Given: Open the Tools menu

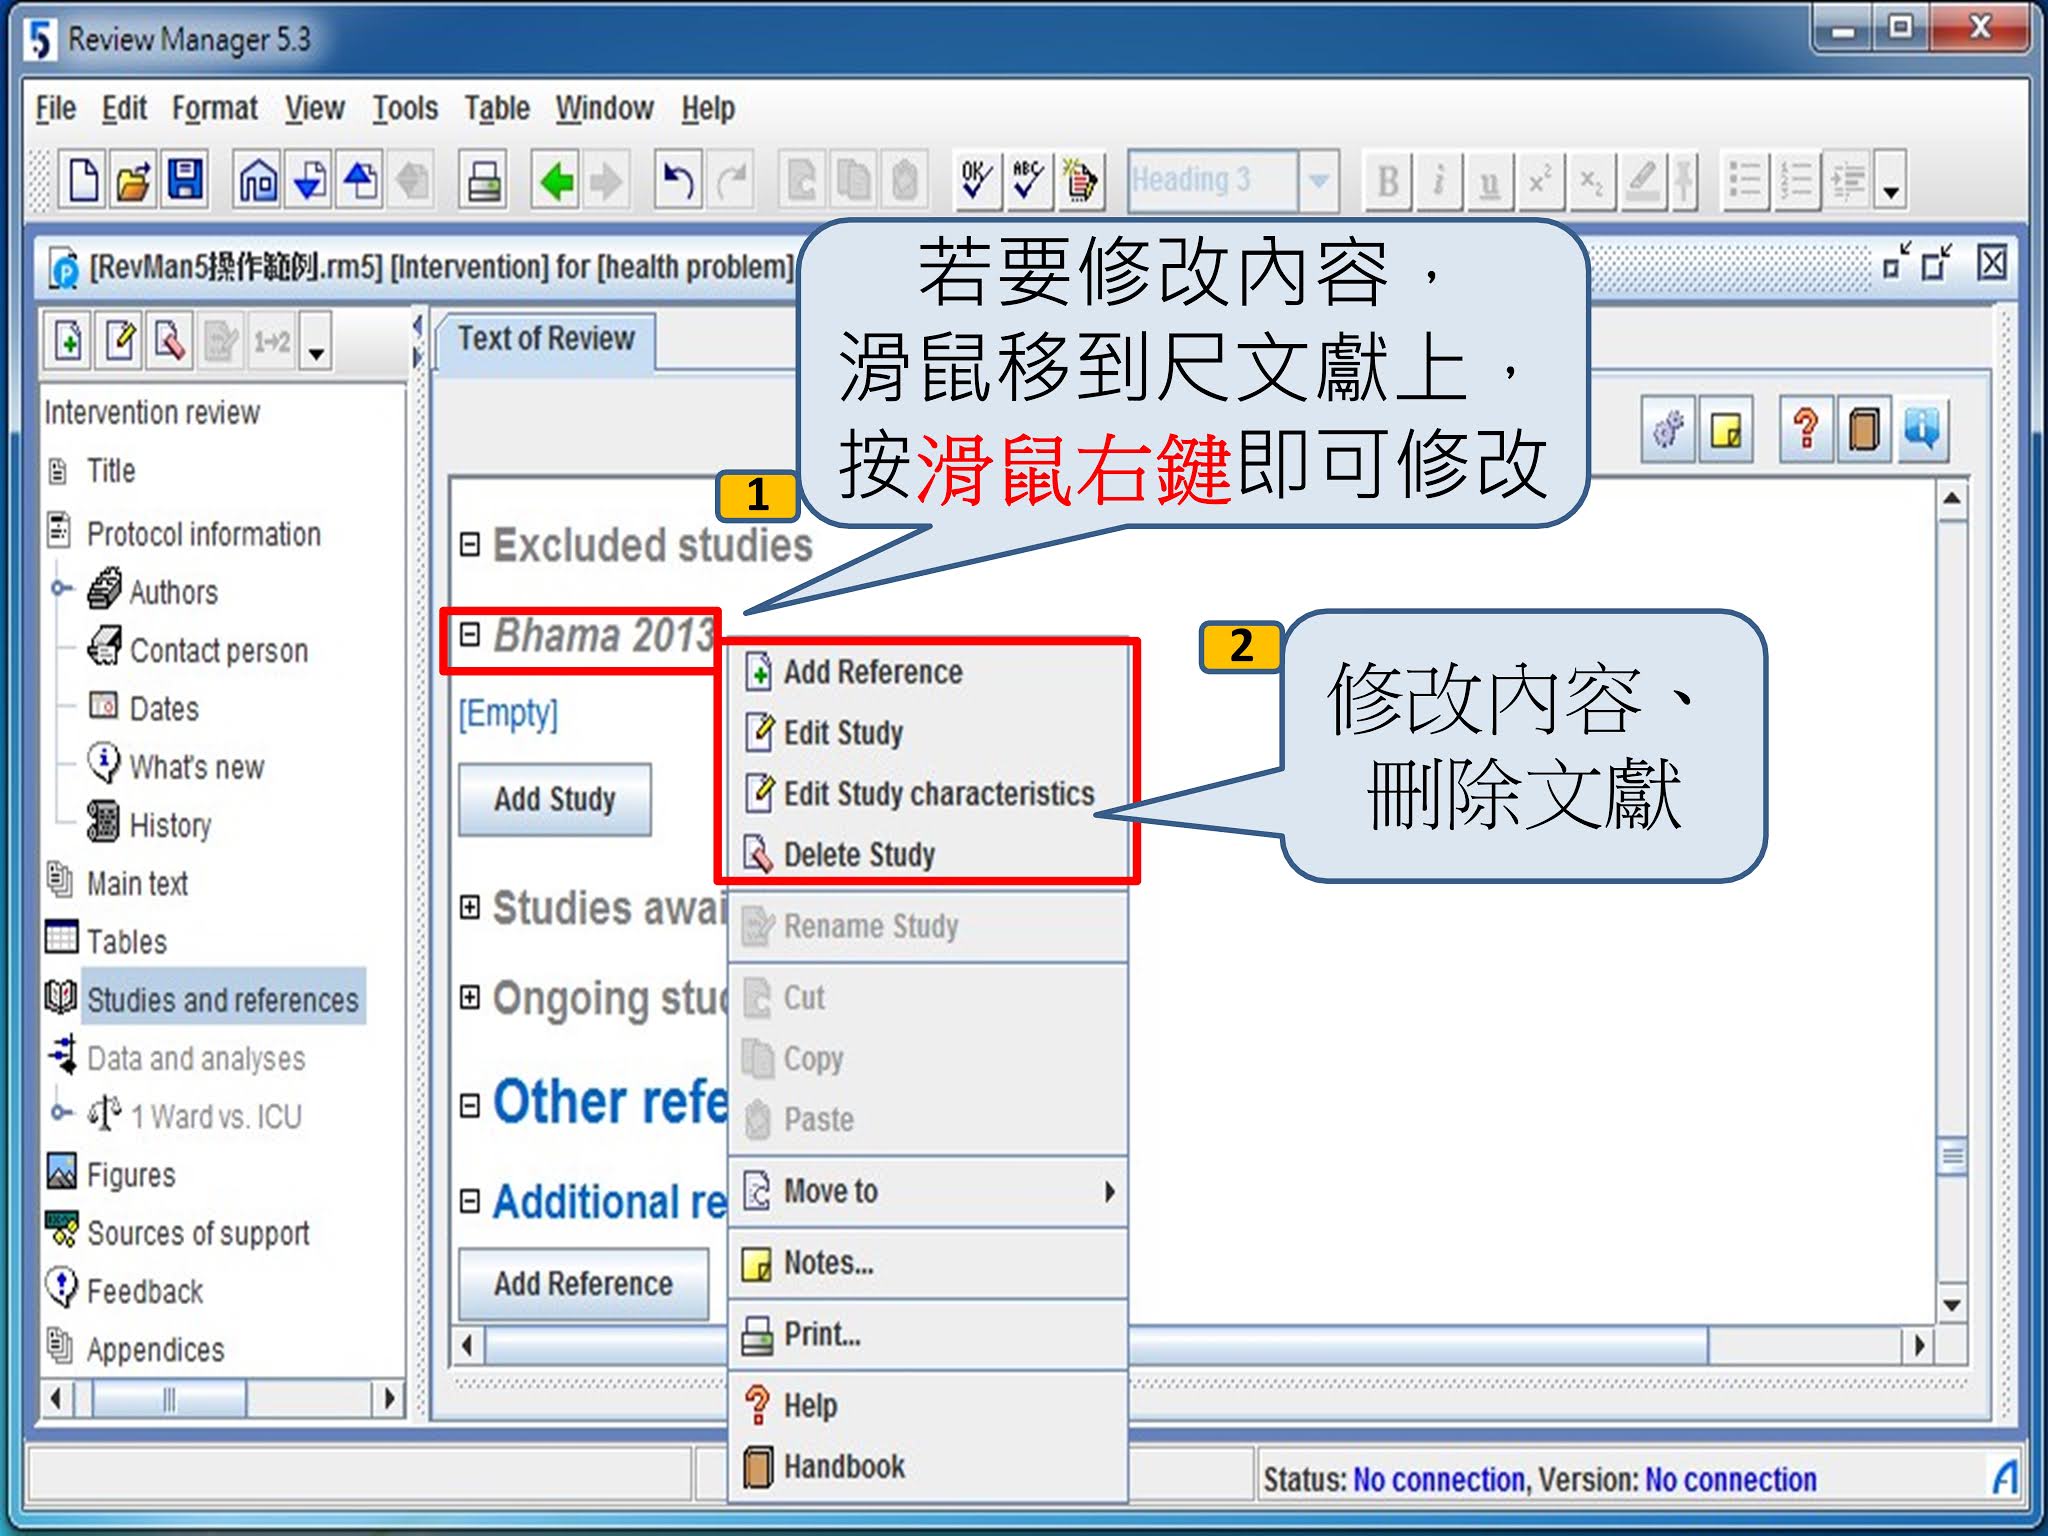Looking at the screenshot, I should tap(404, 108).
